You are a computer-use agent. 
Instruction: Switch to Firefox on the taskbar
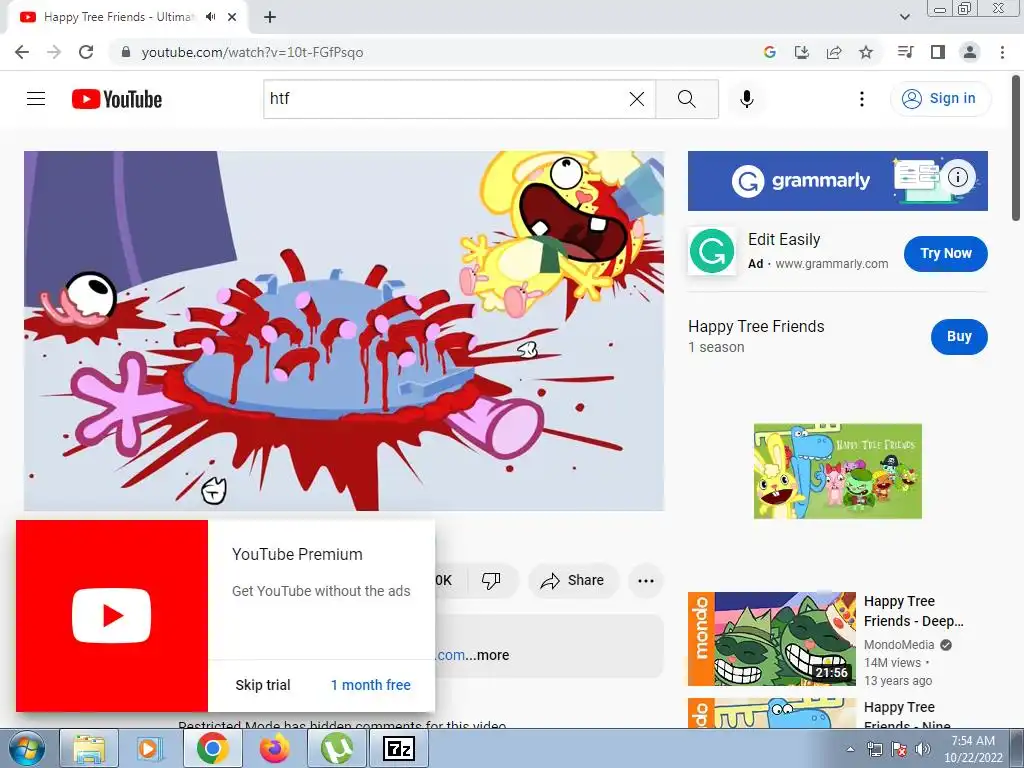[x=275, y=748]
